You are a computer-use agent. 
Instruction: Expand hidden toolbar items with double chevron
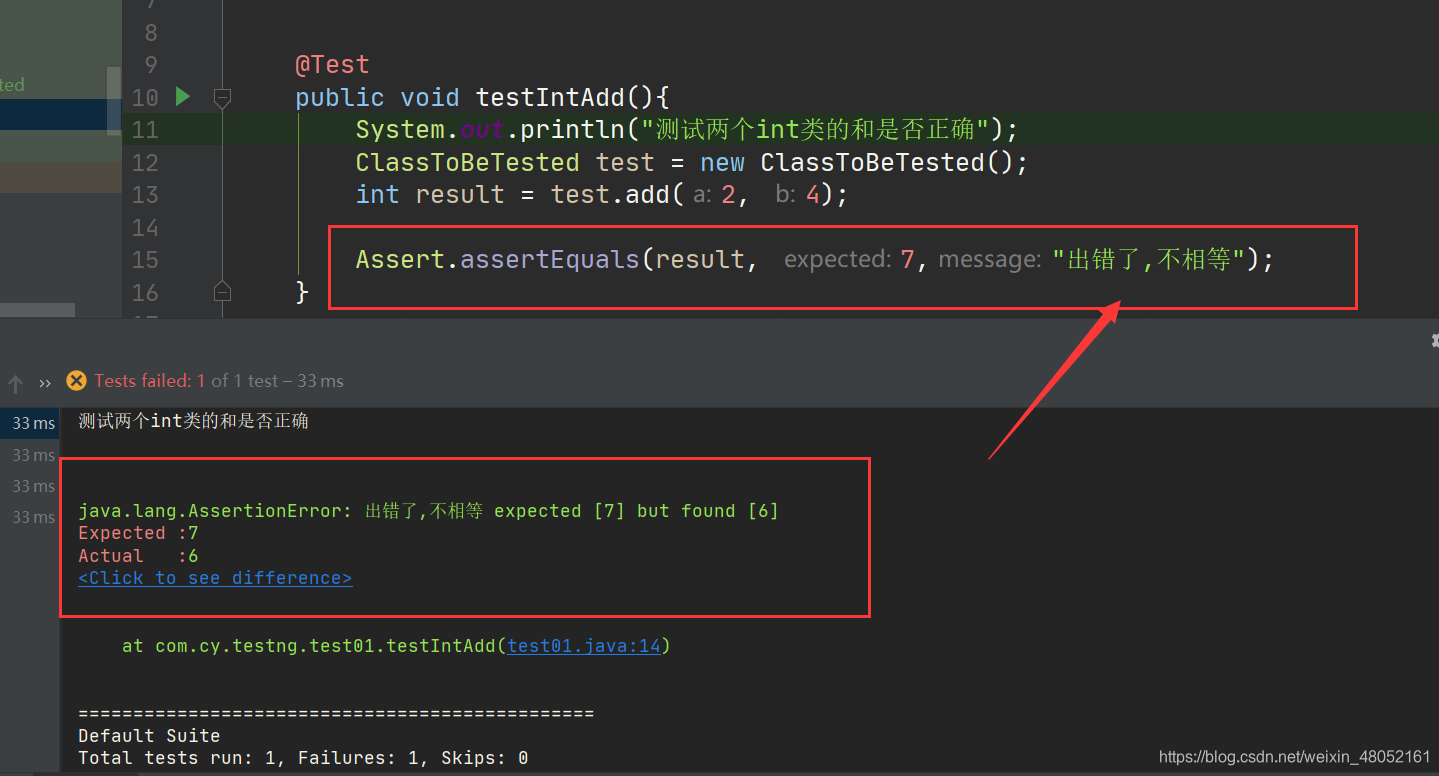(x=45, y=383)
